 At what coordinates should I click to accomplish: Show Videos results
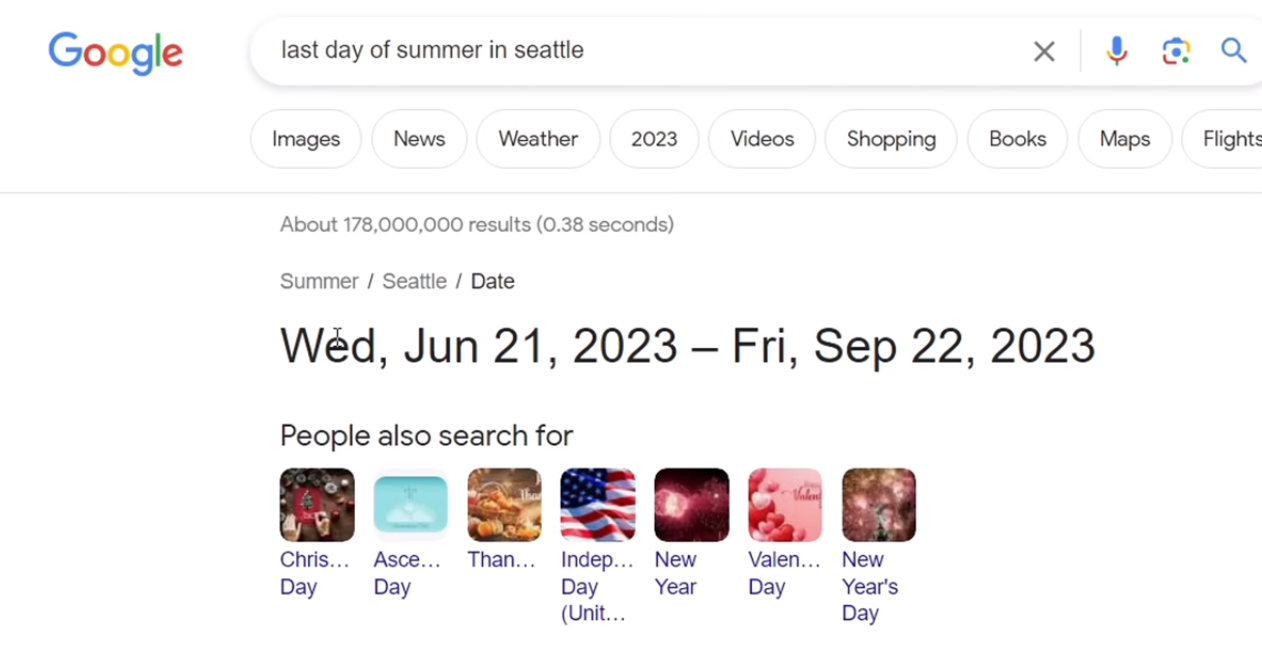pos(762,139)
